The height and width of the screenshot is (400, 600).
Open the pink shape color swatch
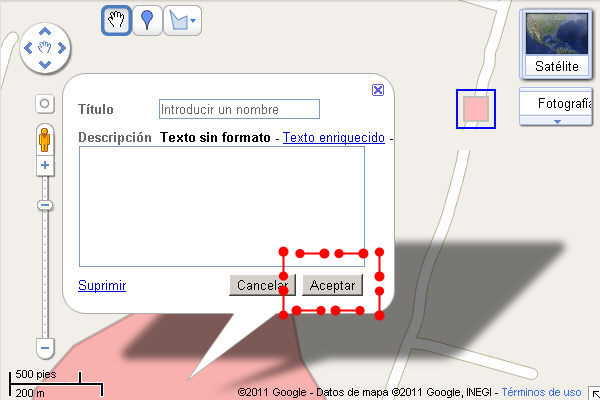pos(476,109)
